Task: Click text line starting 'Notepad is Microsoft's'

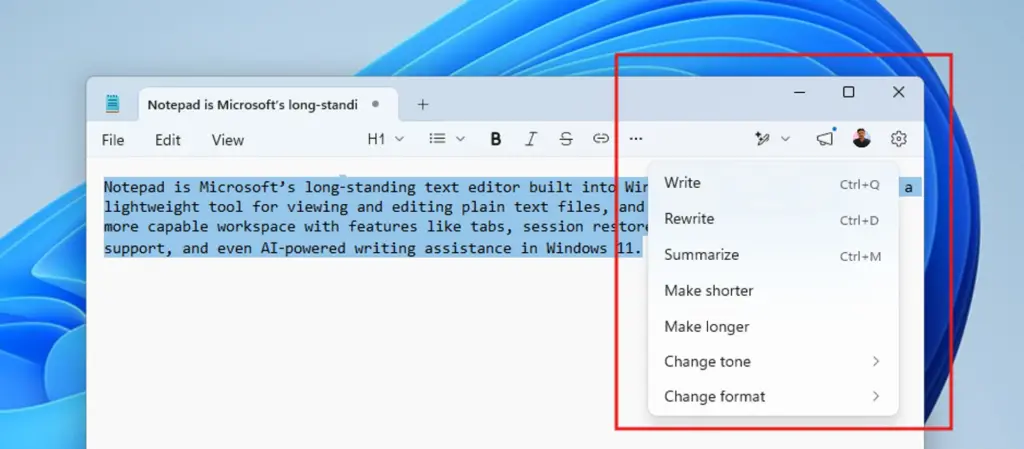Action: click(375, 187)
